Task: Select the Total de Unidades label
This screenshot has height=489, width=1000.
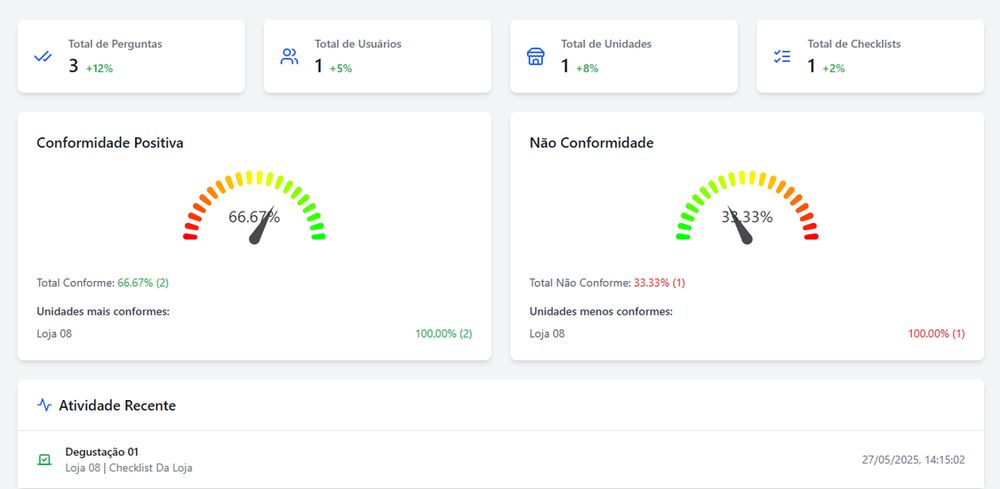Action: point(606,44)
